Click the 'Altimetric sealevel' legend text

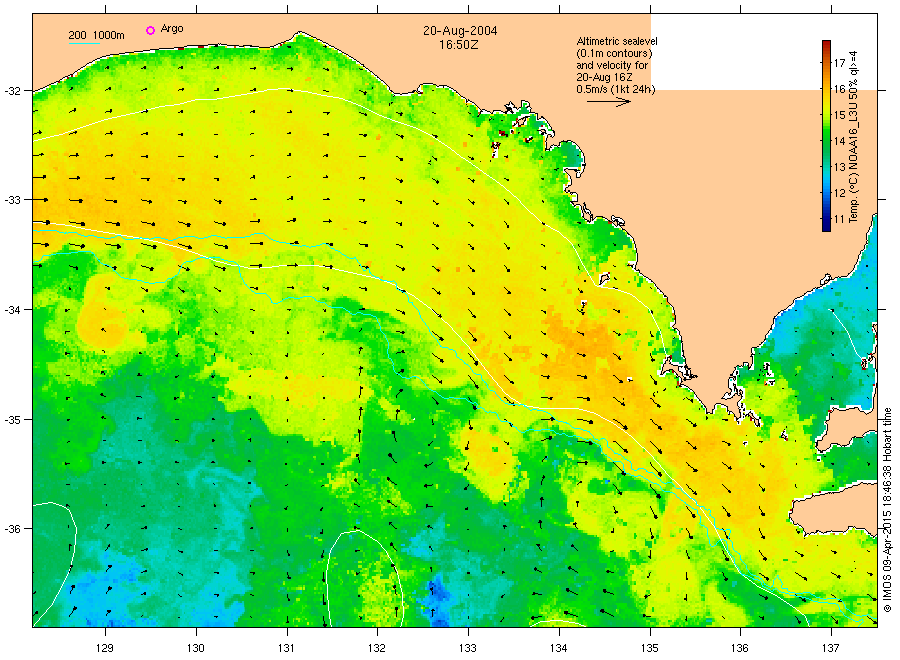pyautogui.click(x=617, y=41)
